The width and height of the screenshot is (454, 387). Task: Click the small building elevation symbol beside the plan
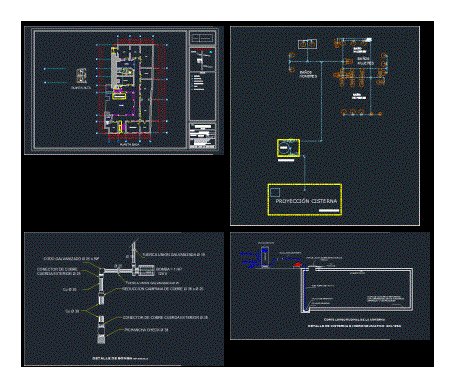81,76
